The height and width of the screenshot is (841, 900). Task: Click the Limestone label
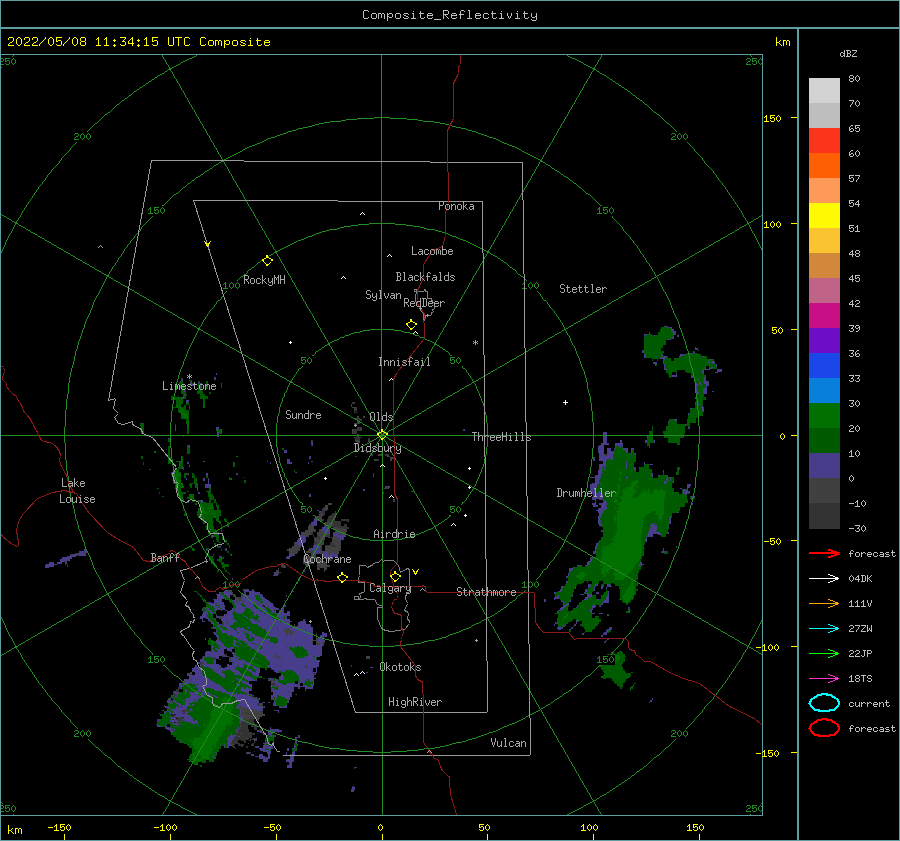pyautogui.click(x=189, y=386)
